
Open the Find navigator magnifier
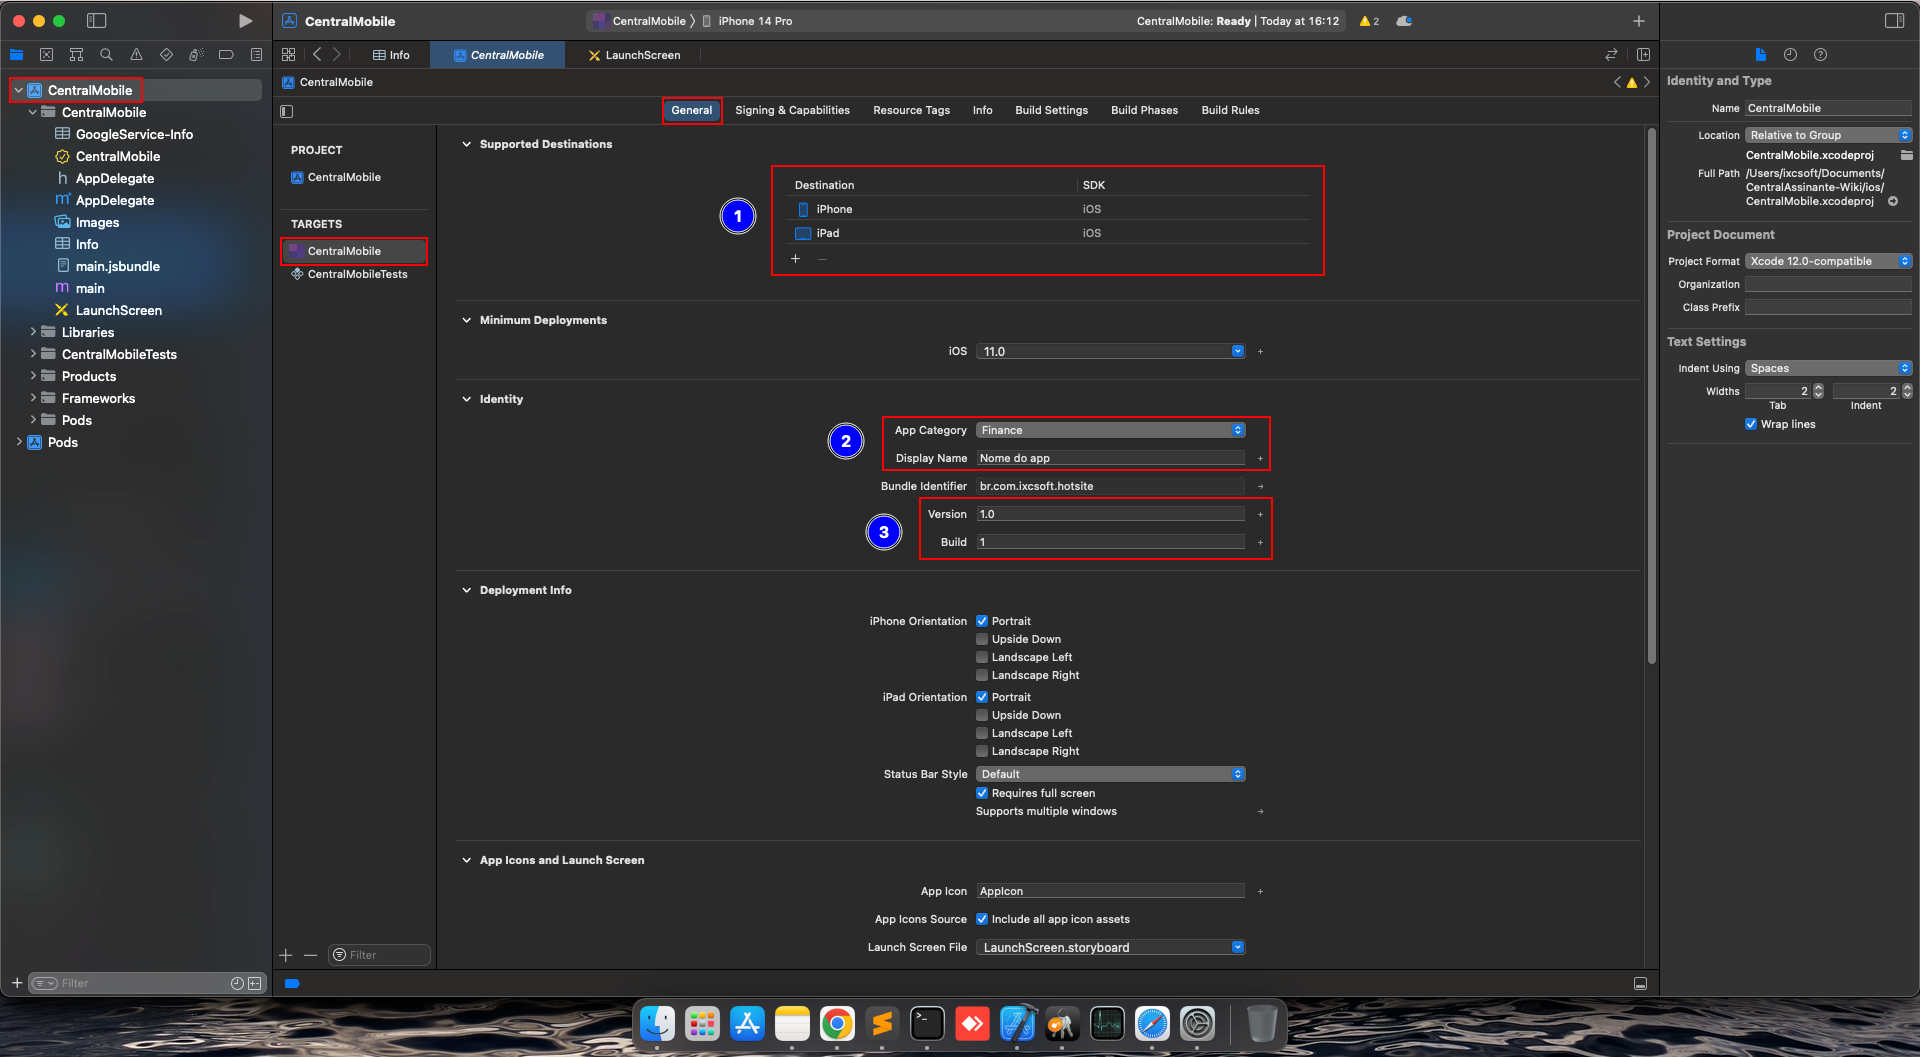(106, 55)
